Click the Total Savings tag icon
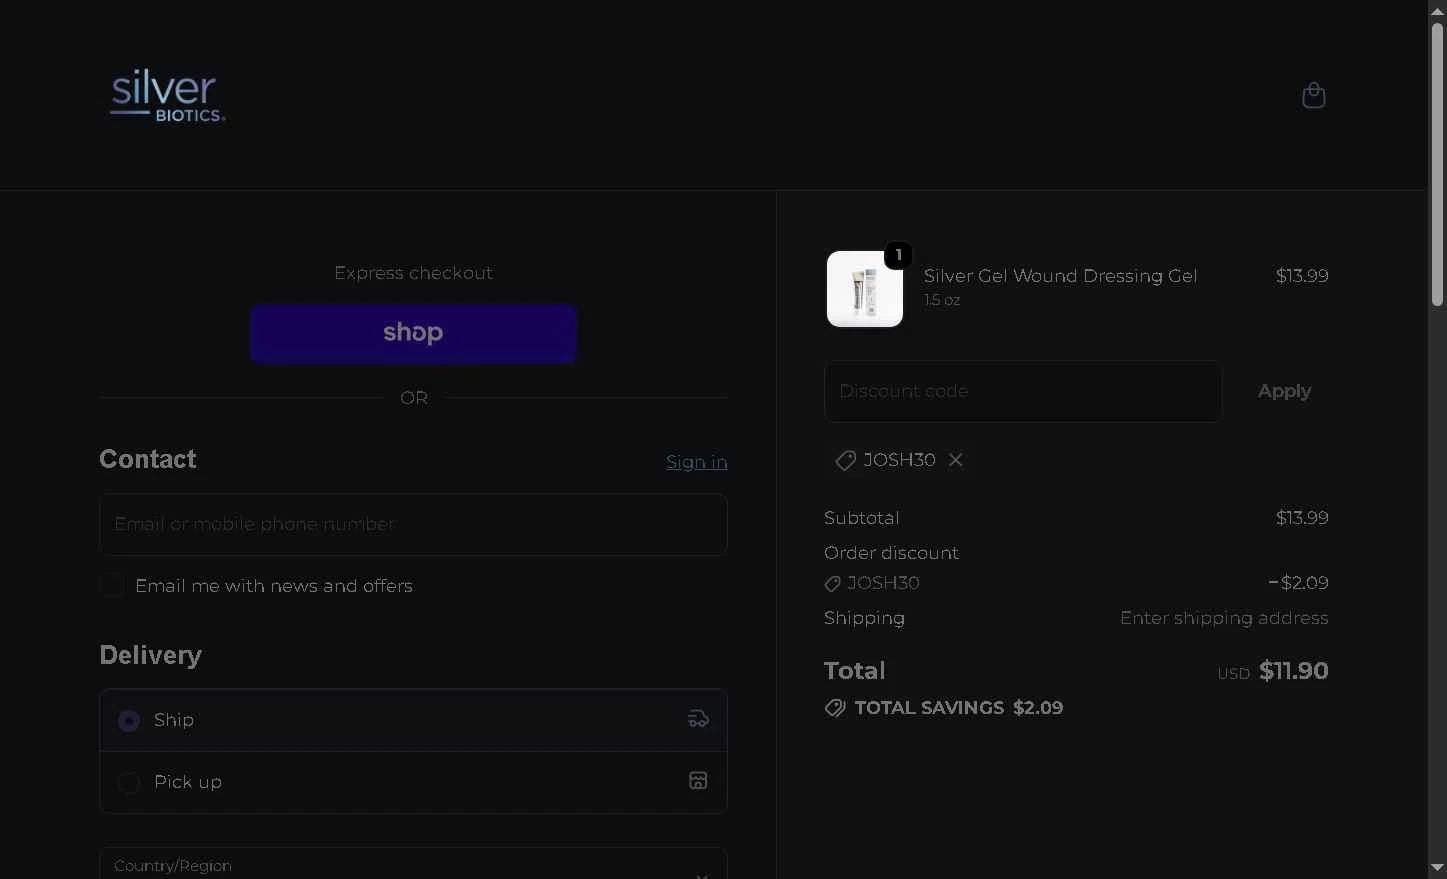This screenshot has width=1447, height=879. [835, 708]
